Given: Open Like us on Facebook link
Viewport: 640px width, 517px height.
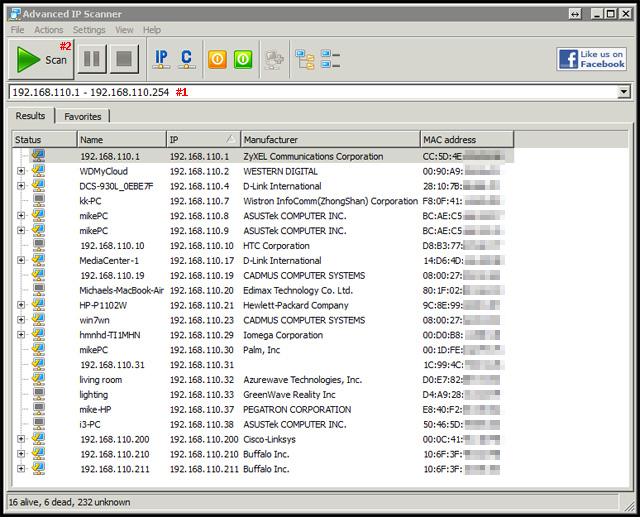Looking at the screenshot, I should [x=592, y=59].
